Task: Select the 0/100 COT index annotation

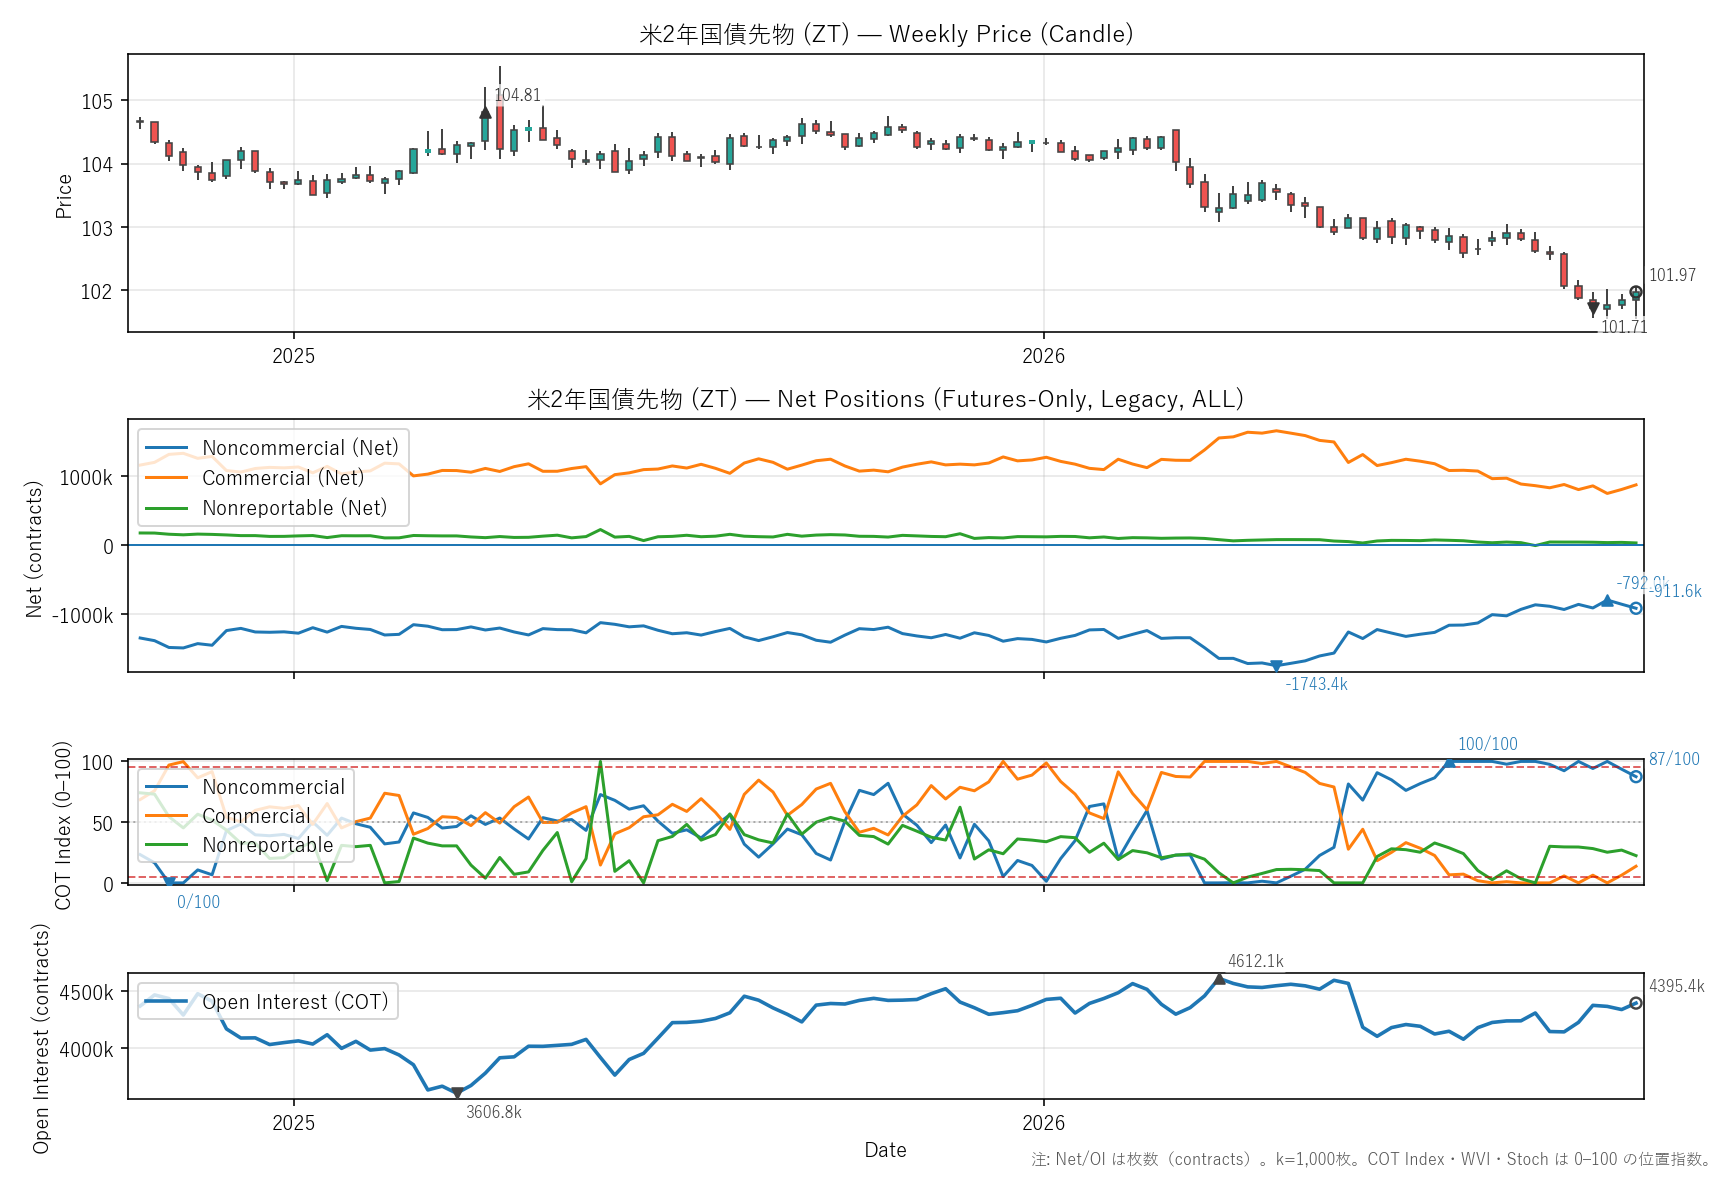Action: coord(198,902)
